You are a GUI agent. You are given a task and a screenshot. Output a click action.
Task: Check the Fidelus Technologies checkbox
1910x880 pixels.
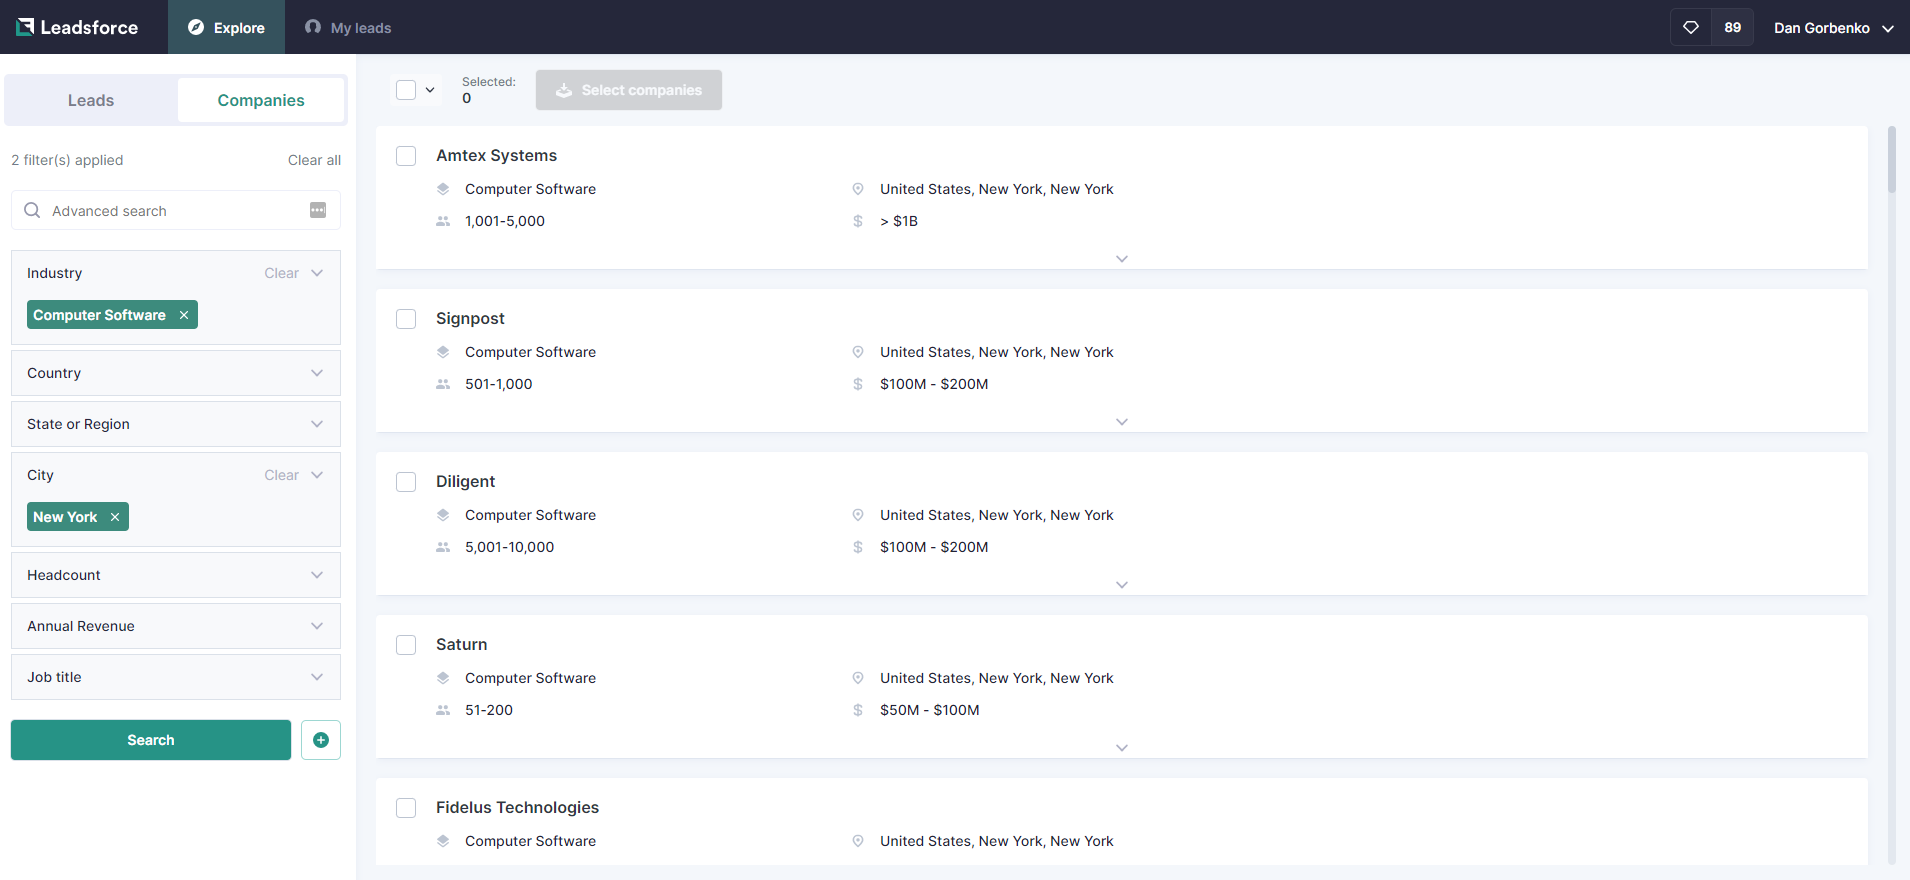(406, 808)
